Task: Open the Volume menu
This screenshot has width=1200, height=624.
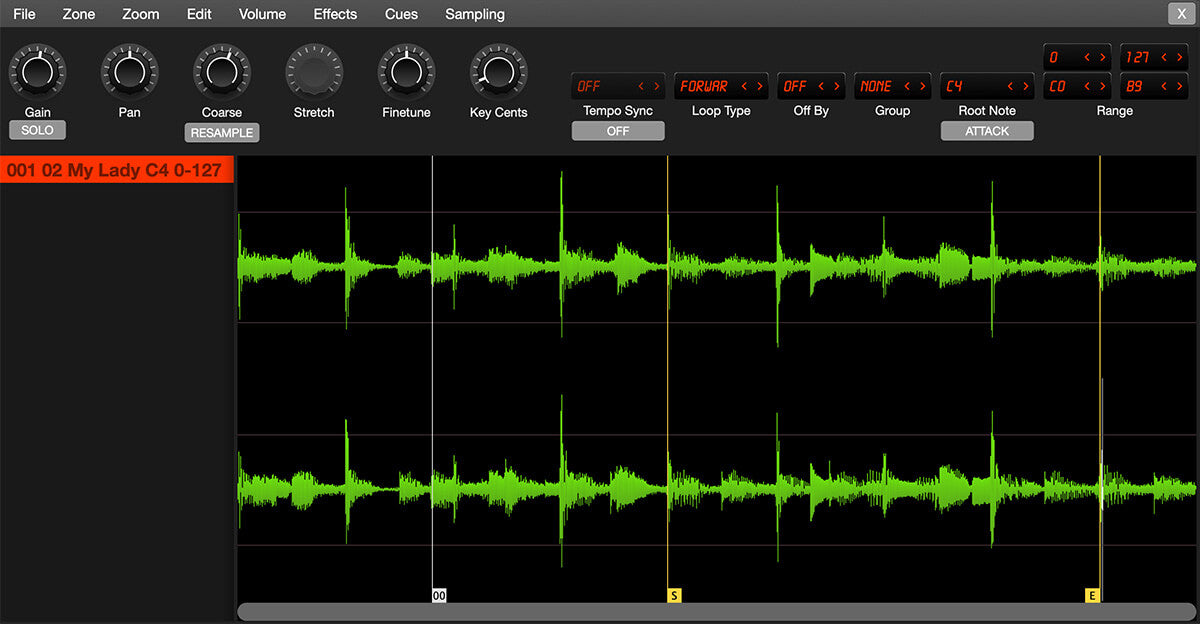Action: coord(262,14)
